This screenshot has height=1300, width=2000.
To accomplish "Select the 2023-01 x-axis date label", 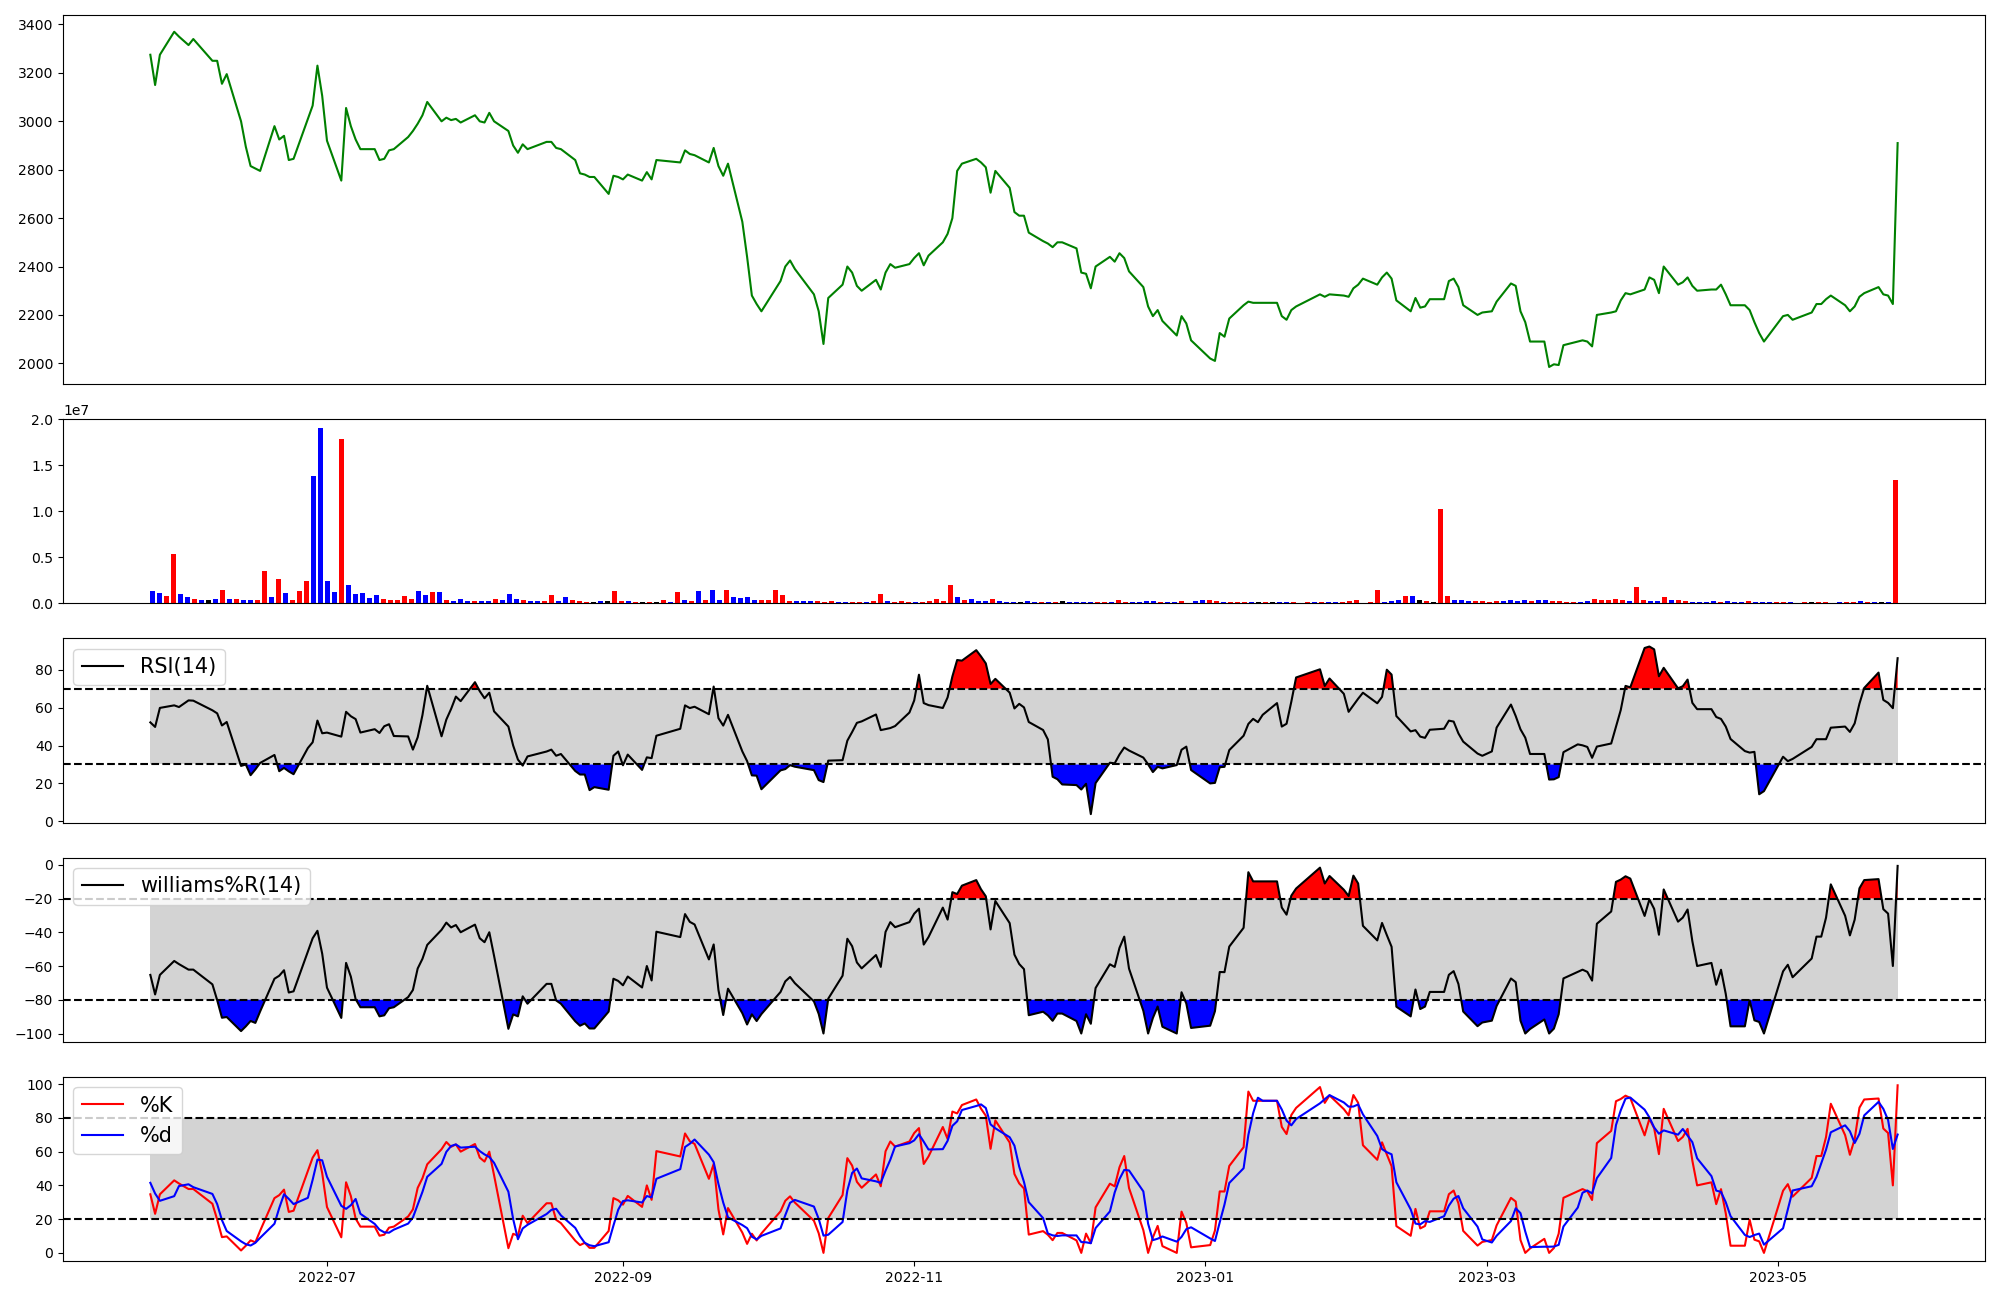I will tap(1205, 1277).
